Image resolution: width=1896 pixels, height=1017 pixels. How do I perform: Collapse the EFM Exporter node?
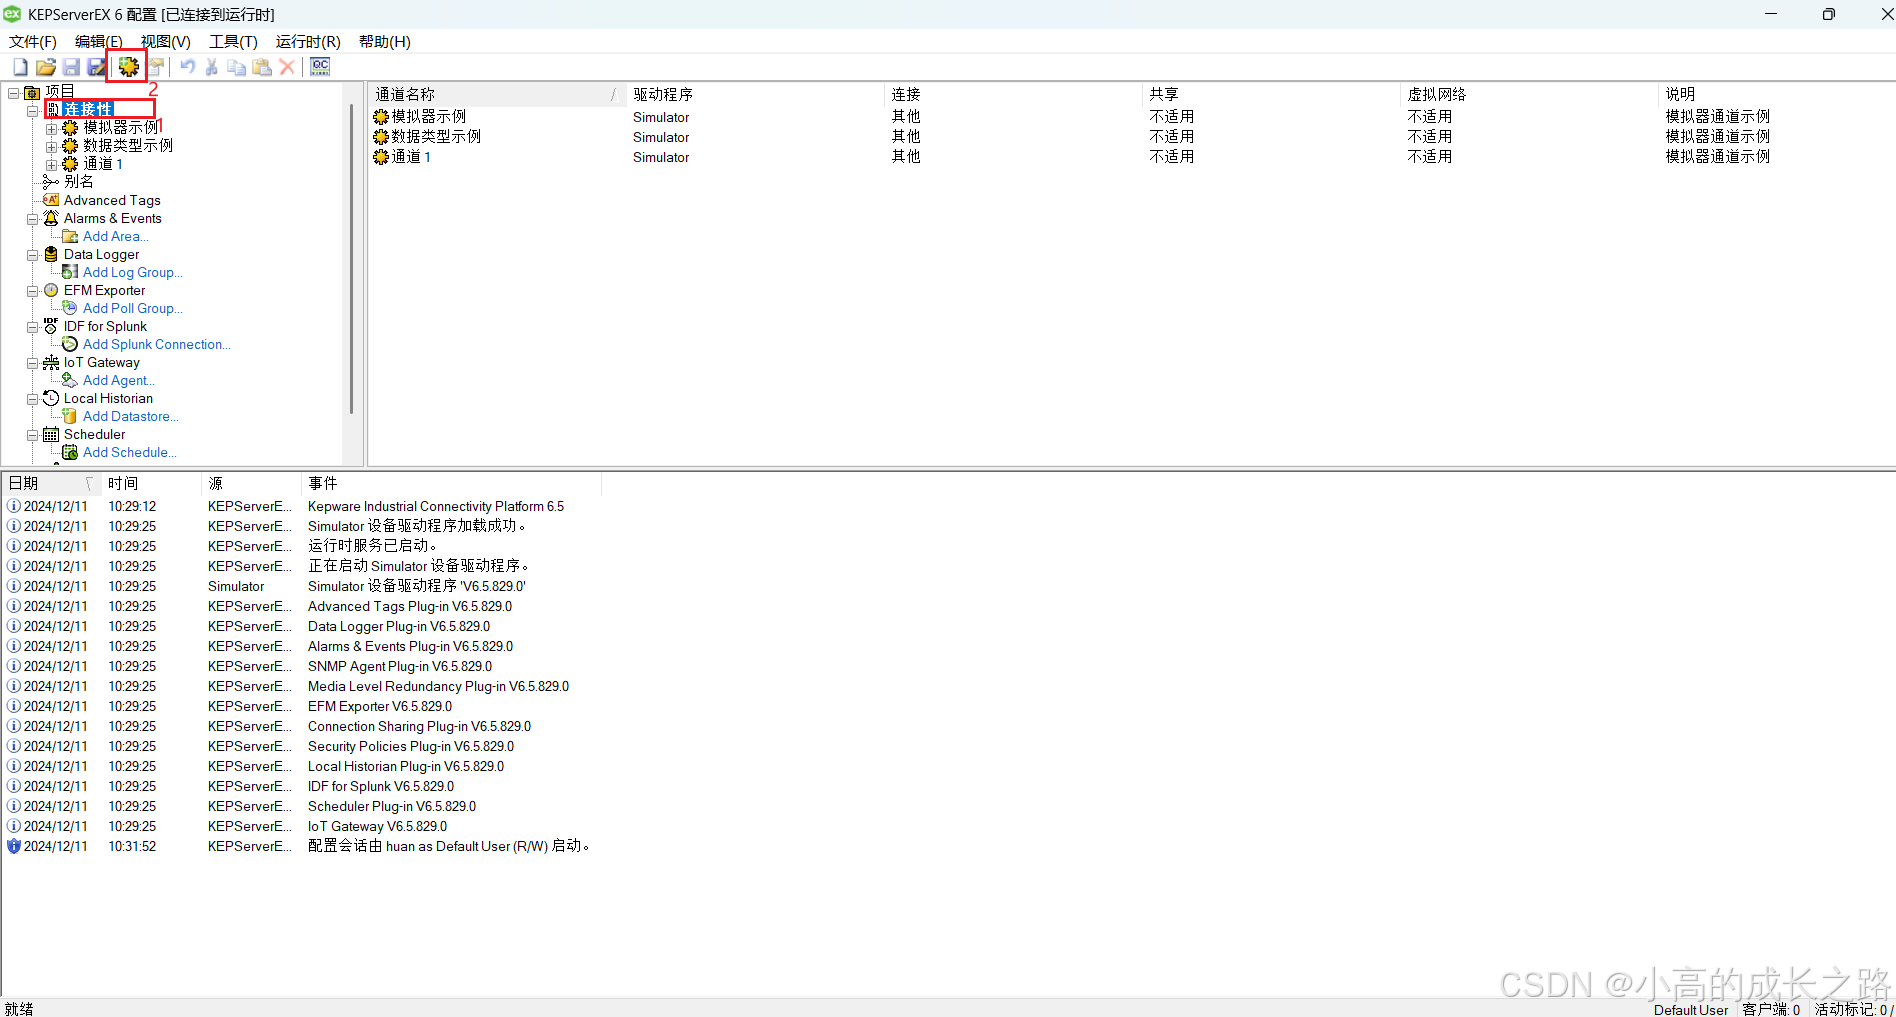[x=32, y=290]
